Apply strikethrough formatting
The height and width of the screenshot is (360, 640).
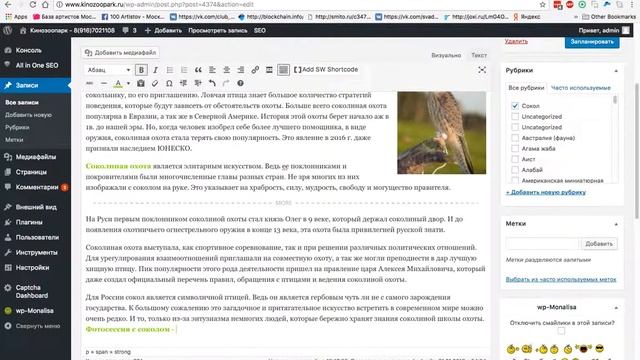[x=89, y=83]
